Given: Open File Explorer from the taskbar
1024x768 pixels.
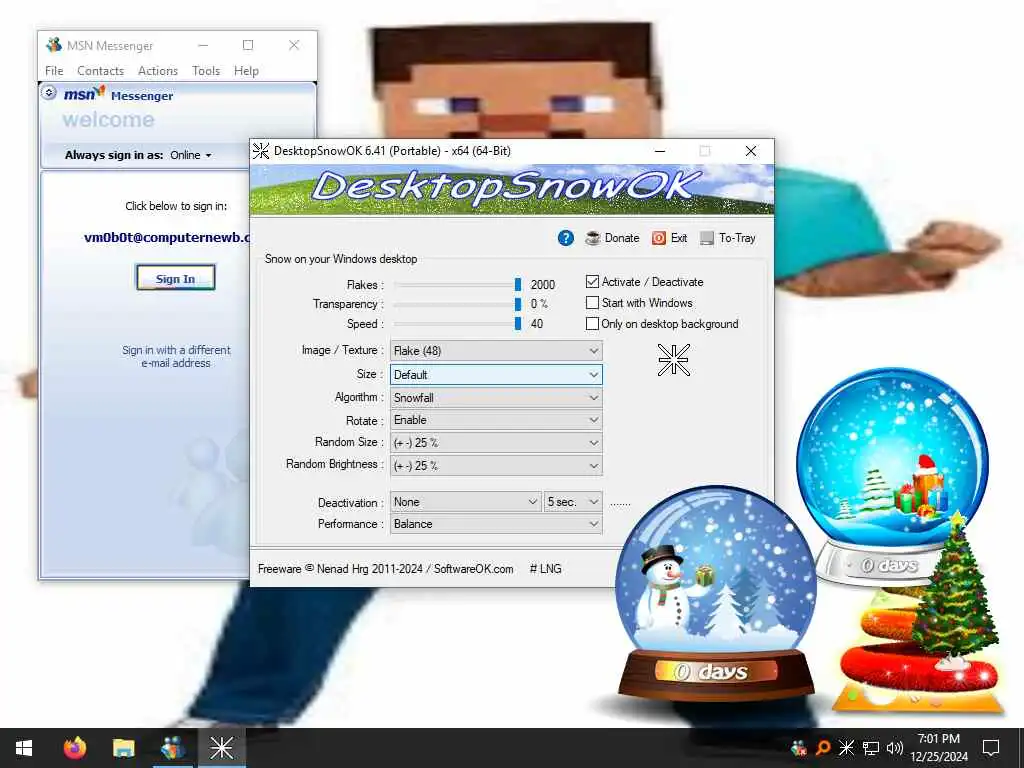Looking at the screenshot, I should pos(123,748).
